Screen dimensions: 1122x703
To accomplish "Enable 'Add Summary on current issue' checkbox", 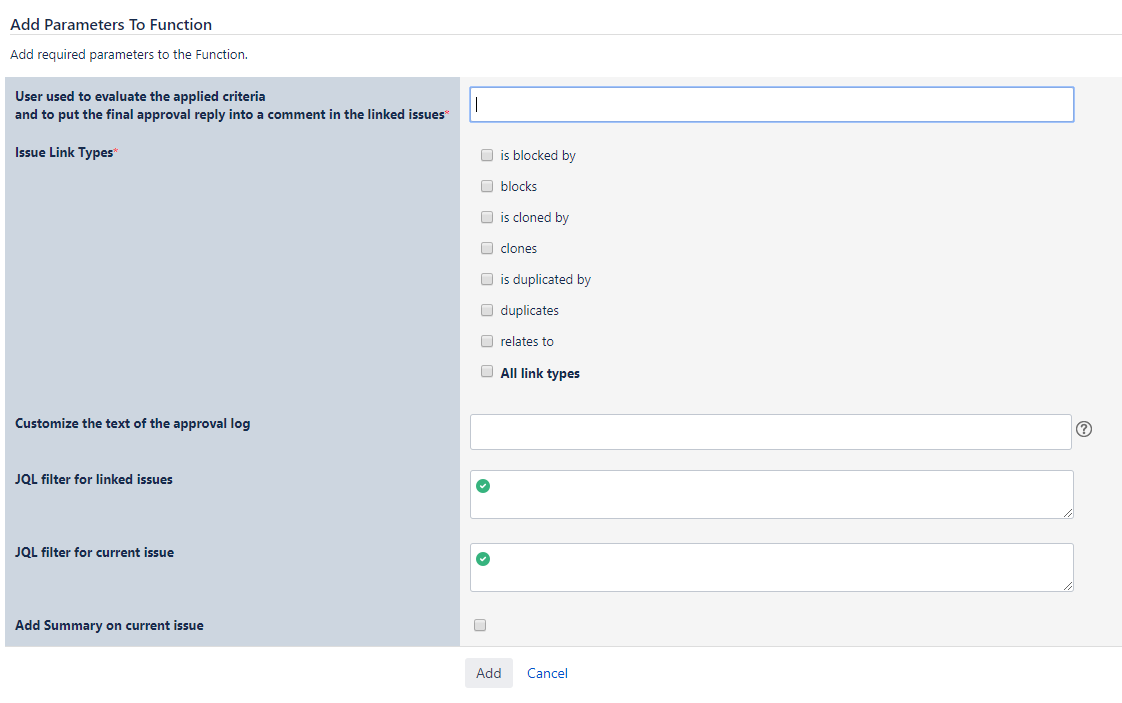I will coord(480,625).
